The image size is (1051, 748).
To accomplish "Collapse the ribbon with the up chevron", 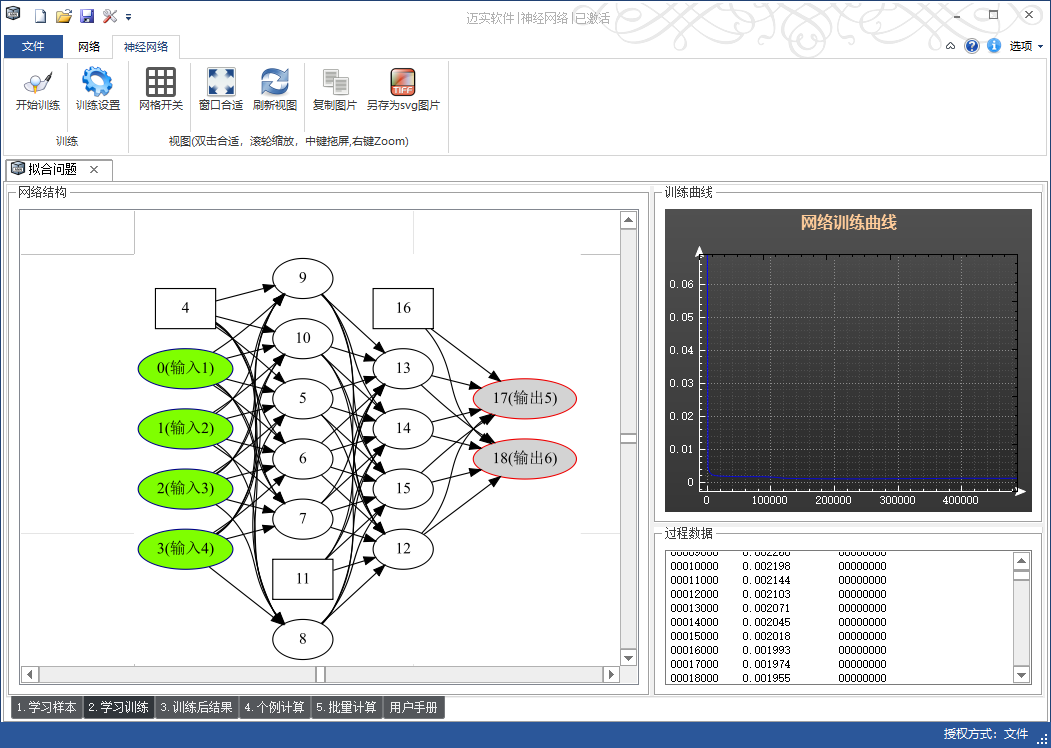I will click(x=950, y=46).
